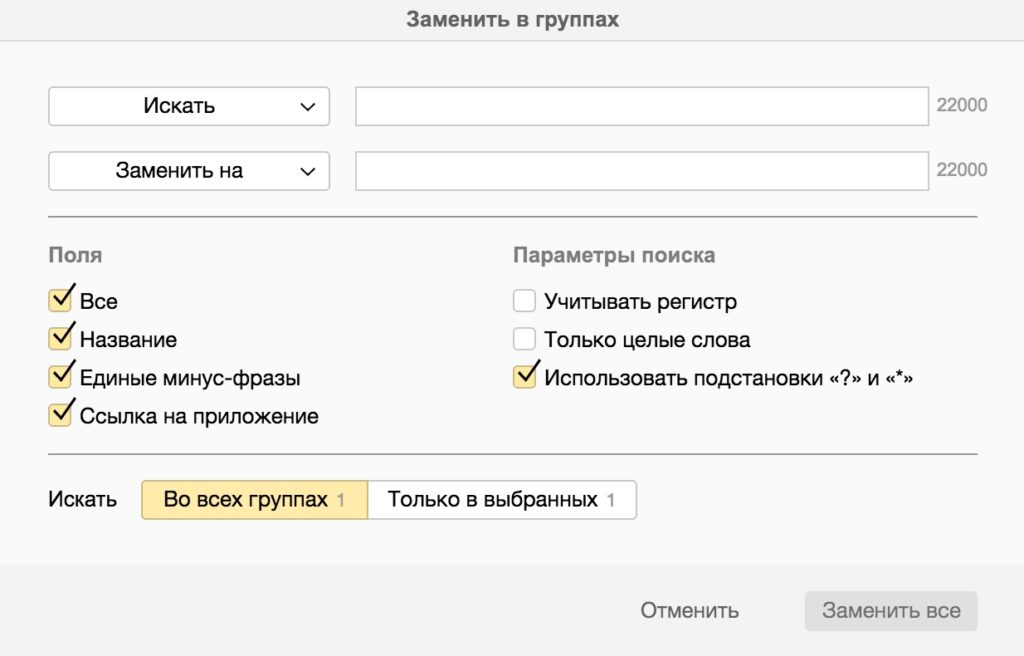The height and width of the screenshot is (656, 1024).
Task: Uncheck the "Ссылка на приложение" checkbox
Action: coord(60,415)
